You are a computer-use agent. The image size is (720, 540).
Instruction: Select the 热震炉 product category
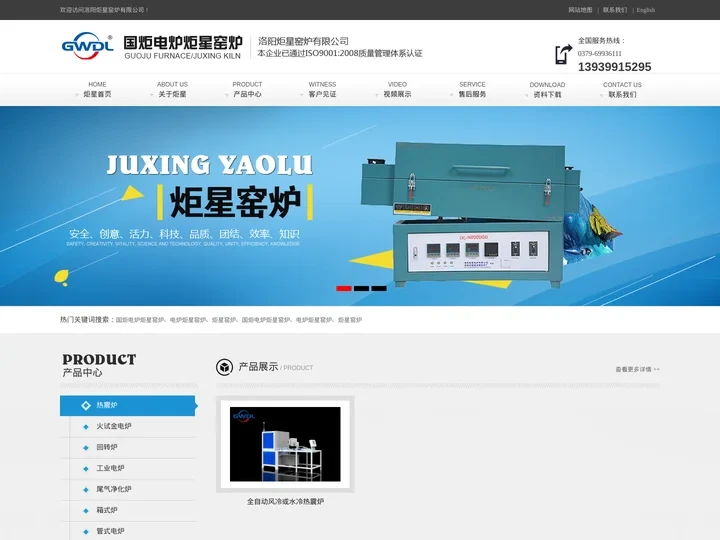click(x=128, y=405)
